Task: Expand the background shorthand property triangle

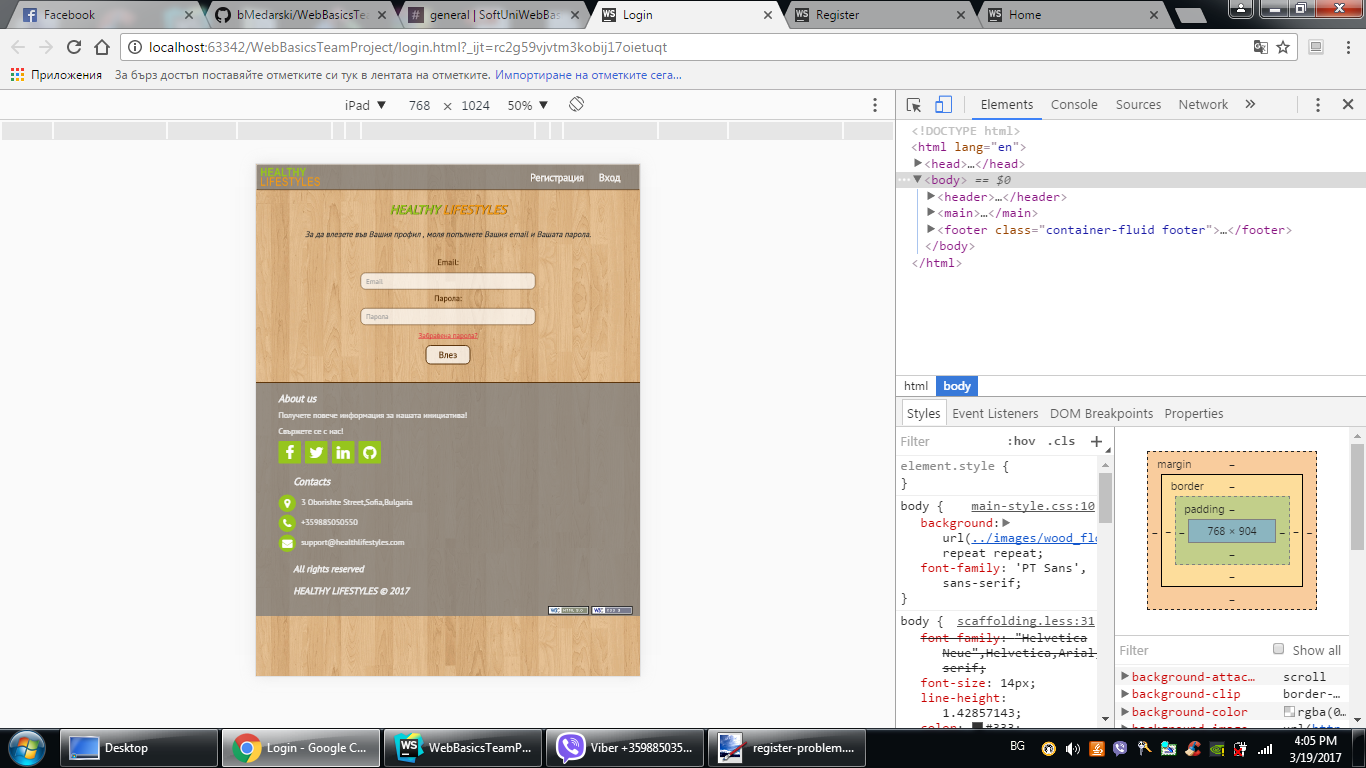Action: (1007, 522)
